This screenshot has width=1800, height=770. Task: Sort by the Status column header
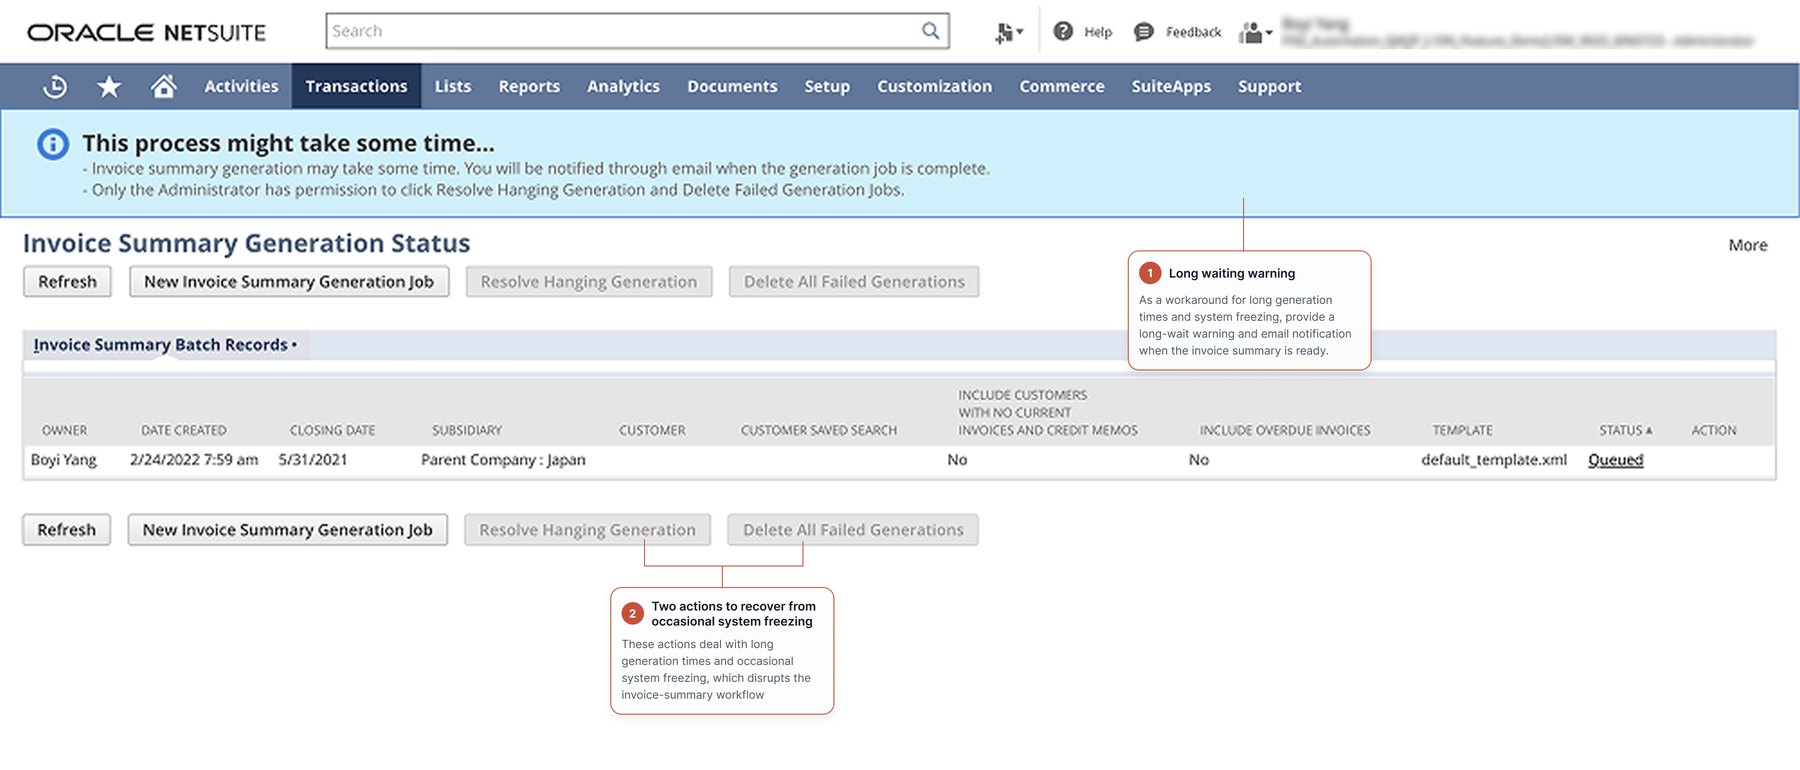[x=1625, y=430]
